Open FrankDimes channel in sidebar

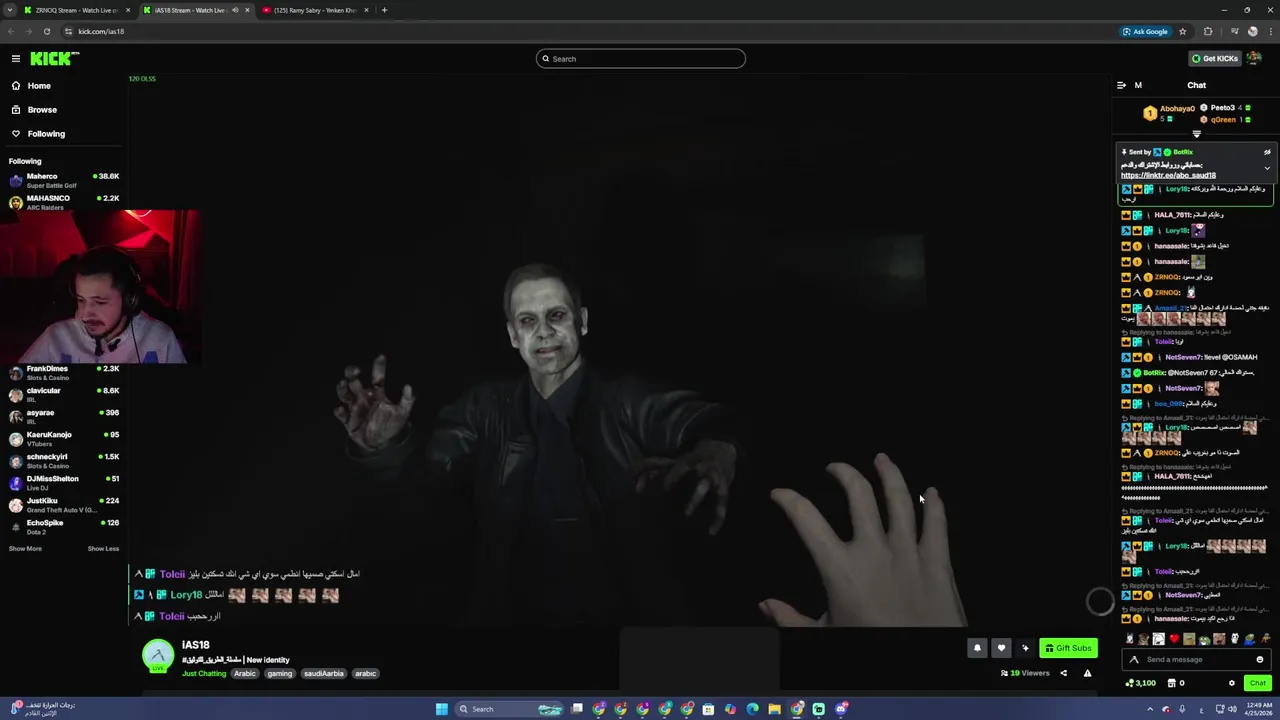point(62,373)
